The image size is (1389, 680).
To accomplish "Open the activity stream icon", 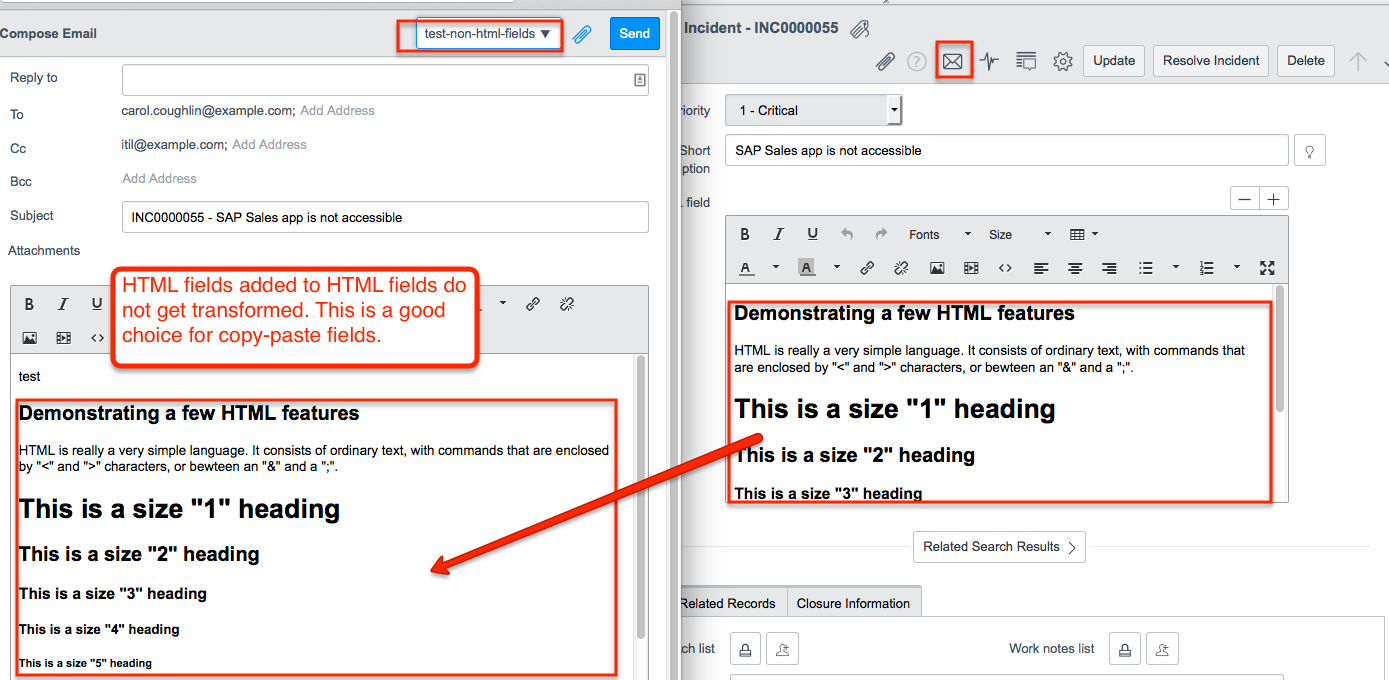I will (x=988, y=61).
